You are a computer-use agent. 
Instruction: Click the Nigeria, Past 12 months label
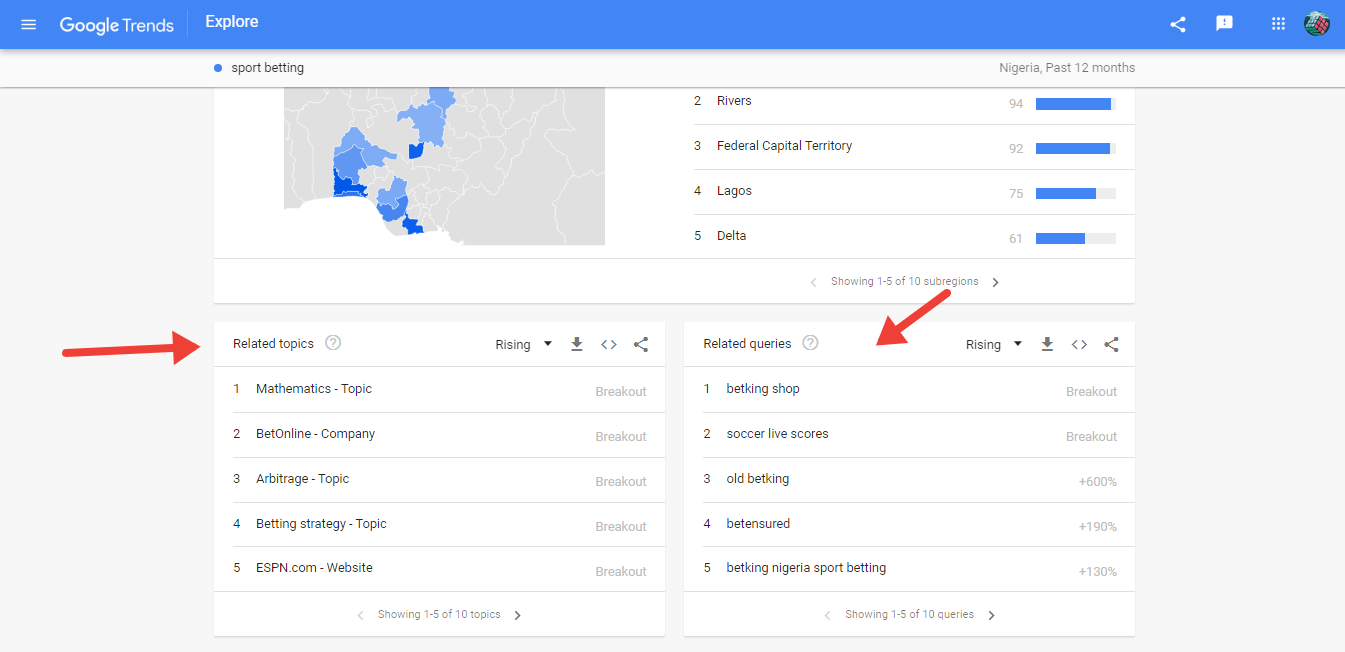tap(1067, 68)
